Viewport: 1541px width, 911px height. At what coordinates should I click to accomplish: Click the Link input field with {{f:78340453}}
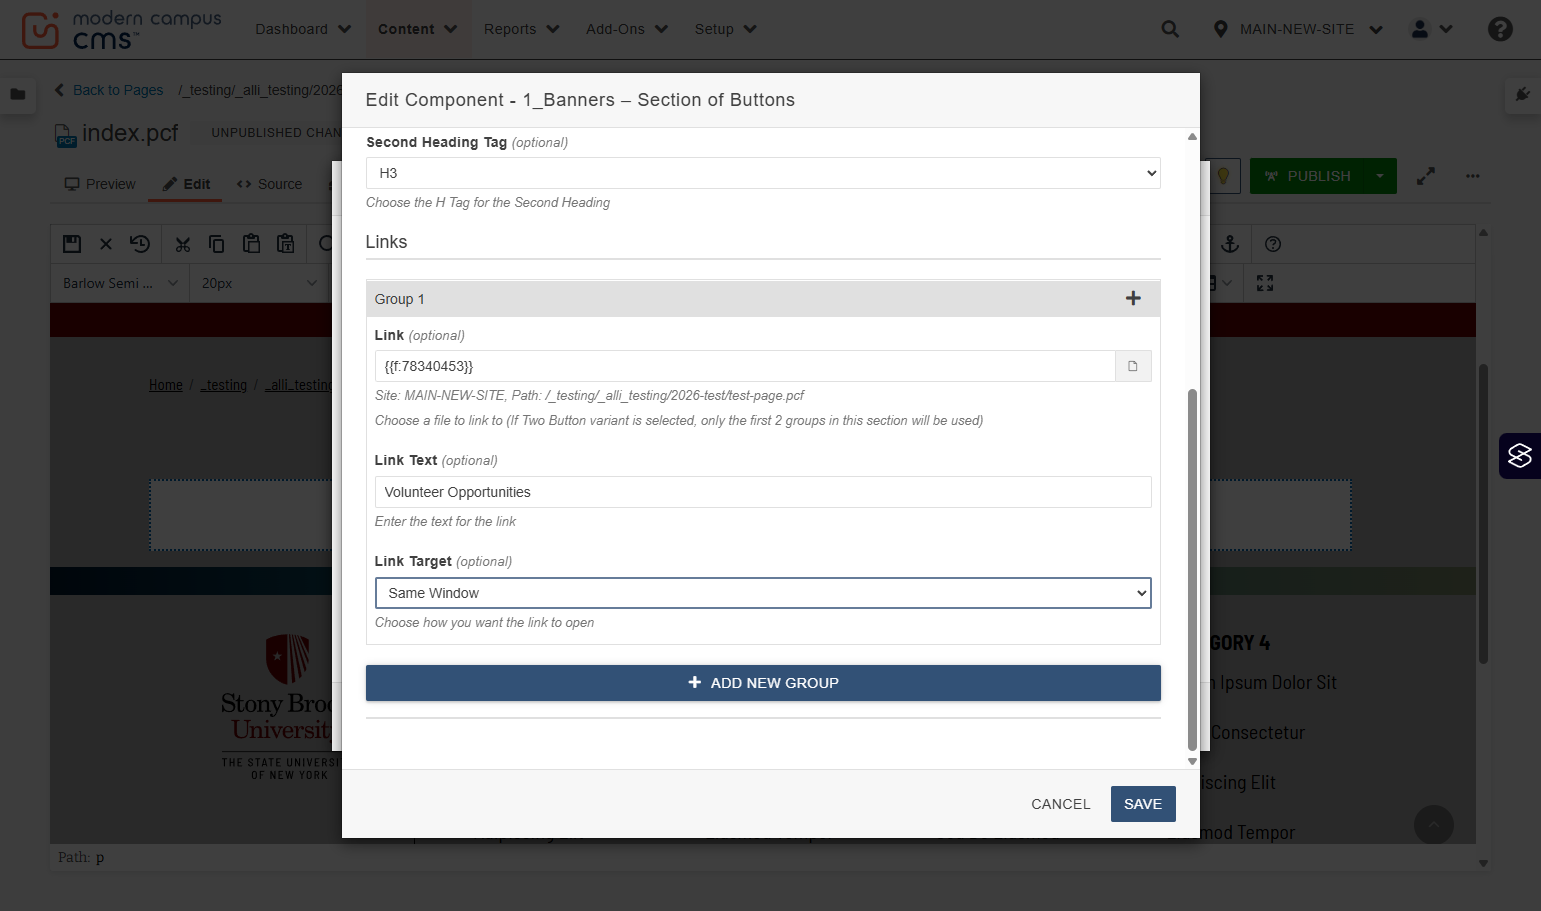[x=745, y=366]
